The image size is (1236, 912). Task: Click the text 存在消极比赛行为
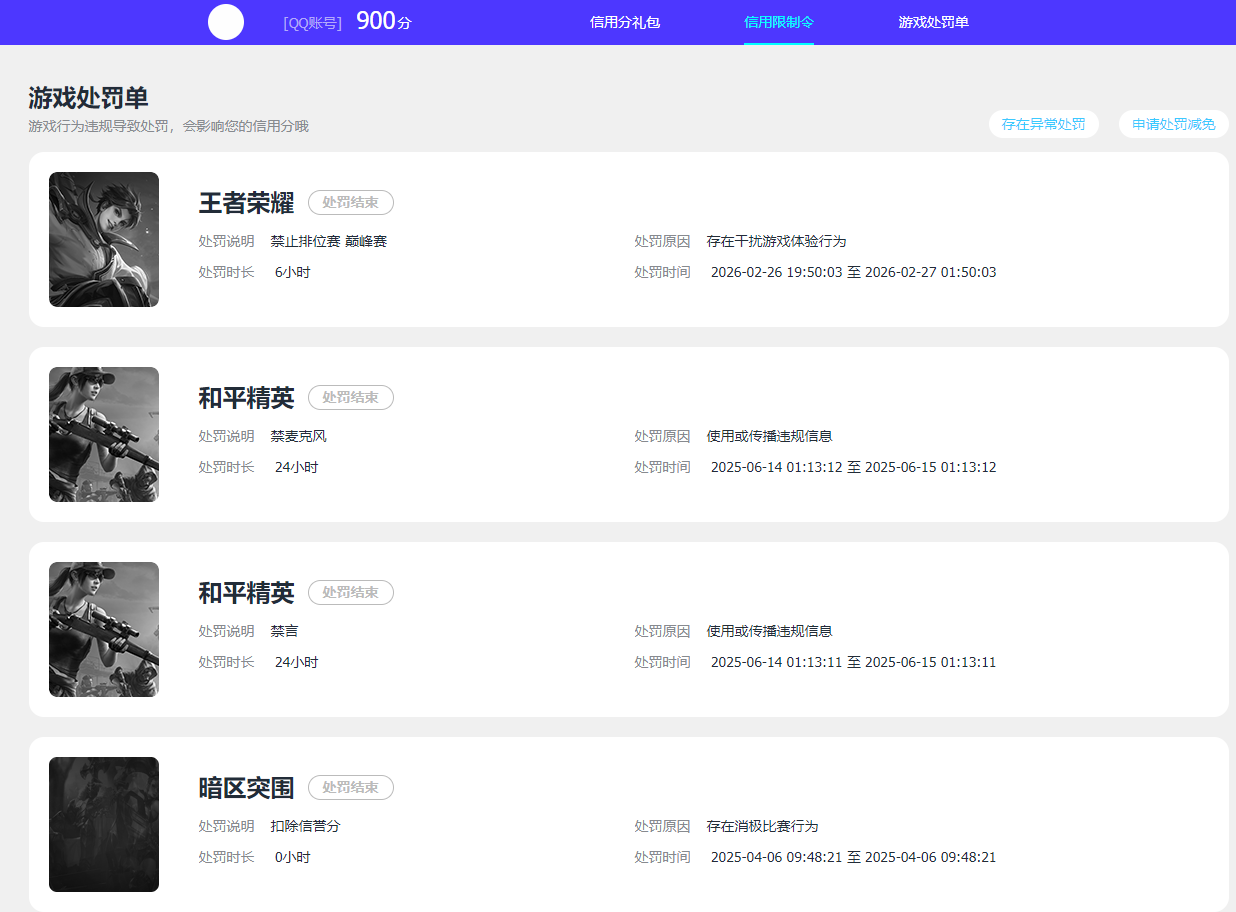(762, 827)
